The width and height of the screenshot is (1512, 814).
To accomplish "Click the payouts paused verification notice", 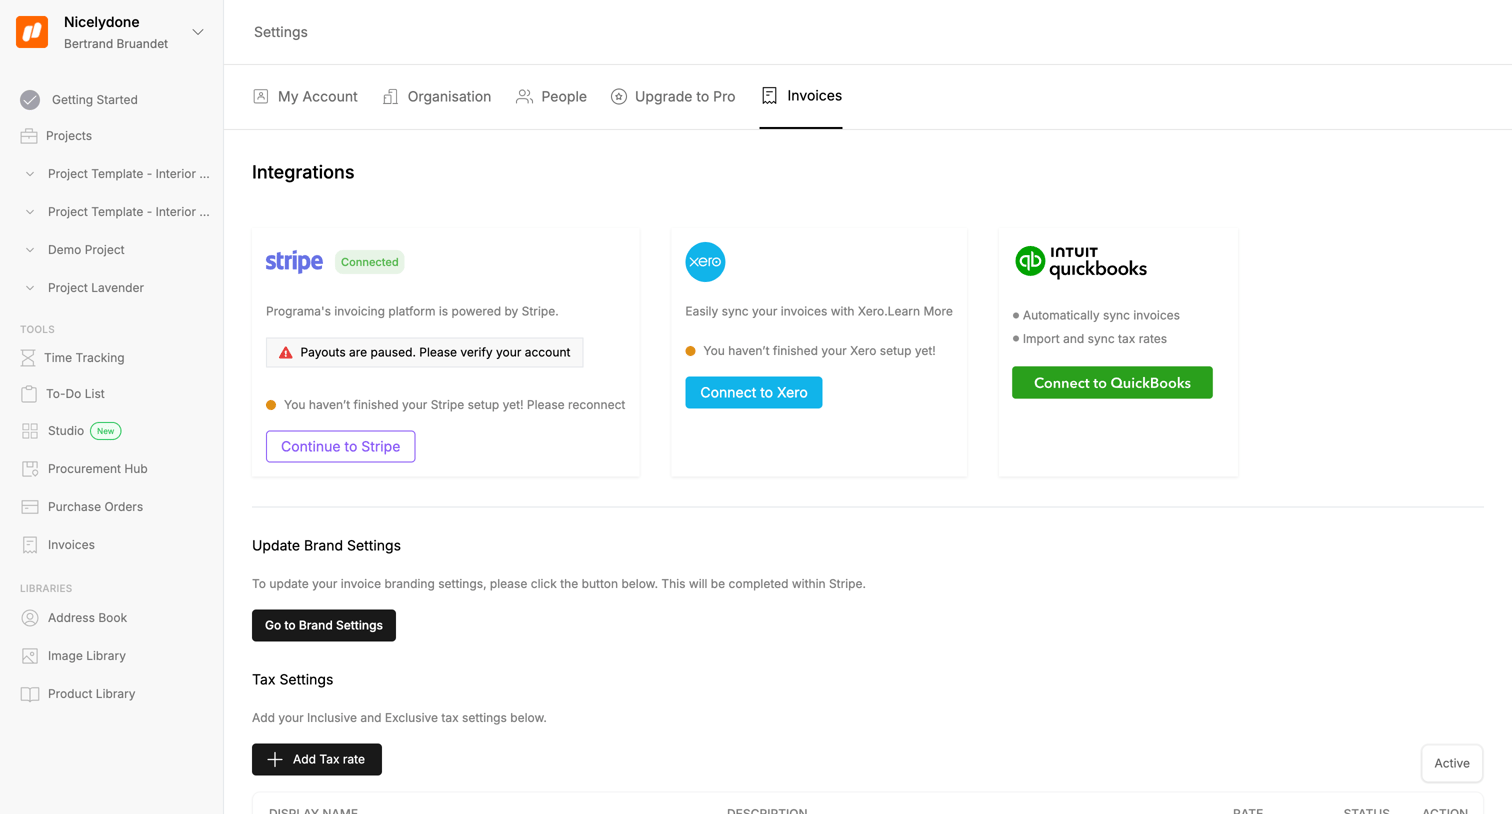I will point(425,353).
